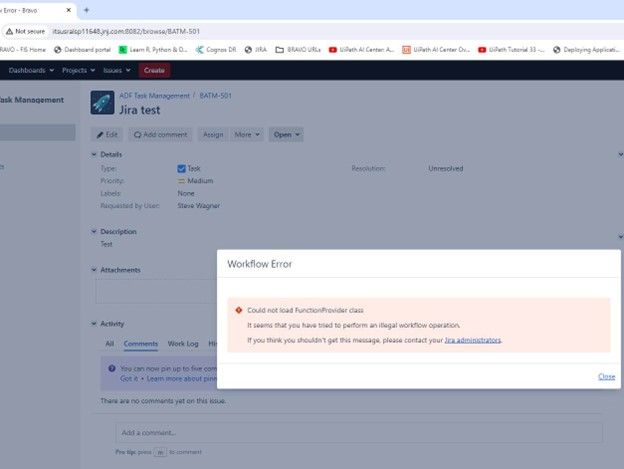Click the Medium priority icon
Viewport: 624px width, 469px height.
point(181,181)
